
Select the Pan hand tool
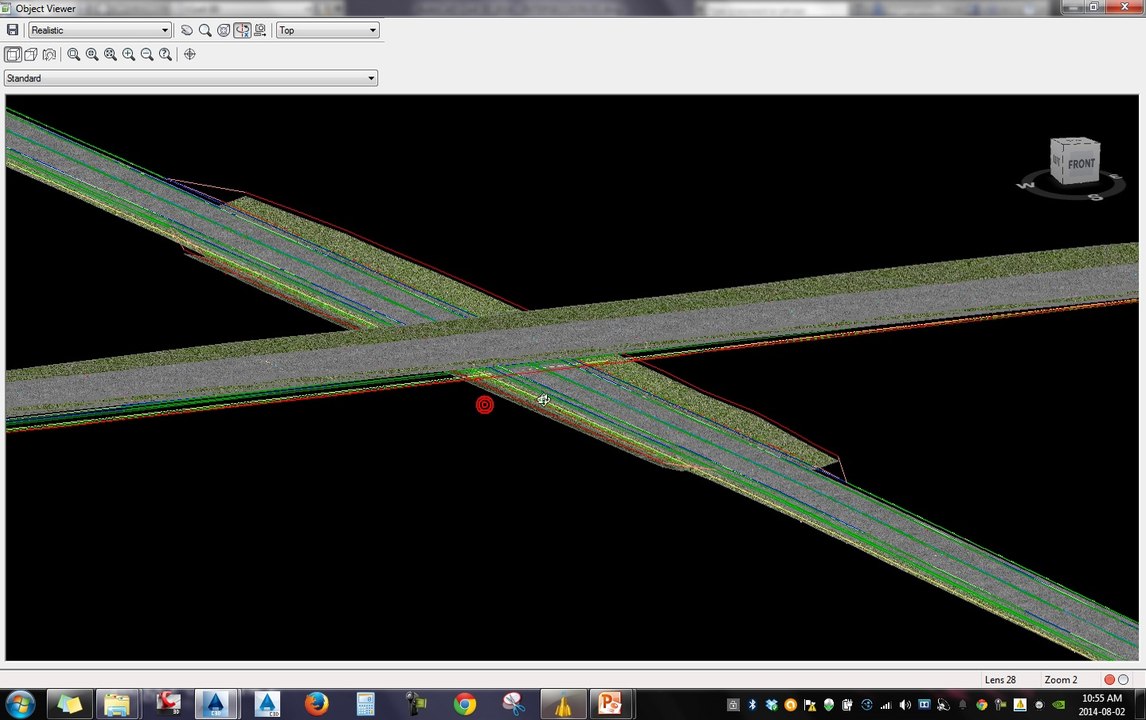(x=187, y=30)
